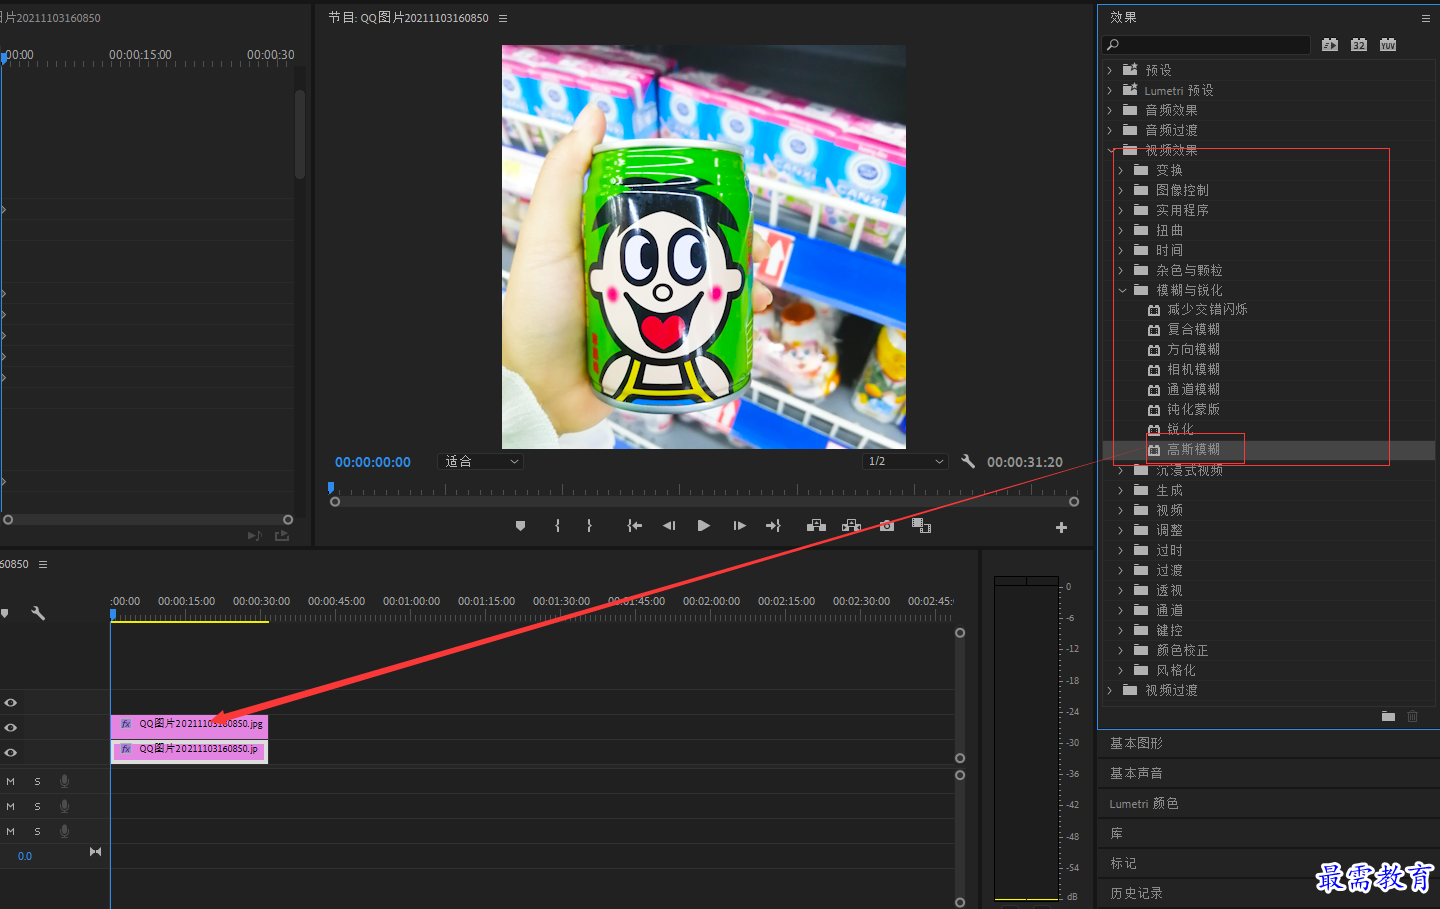Screen dimensions: 1440x909
Task: Open the timeline panel menu
Action: coord(43,564)
